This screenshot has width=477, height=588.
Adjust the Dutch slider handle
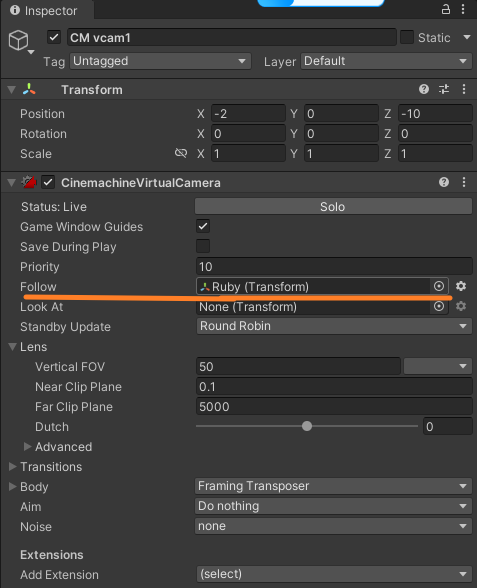[307, 426]
